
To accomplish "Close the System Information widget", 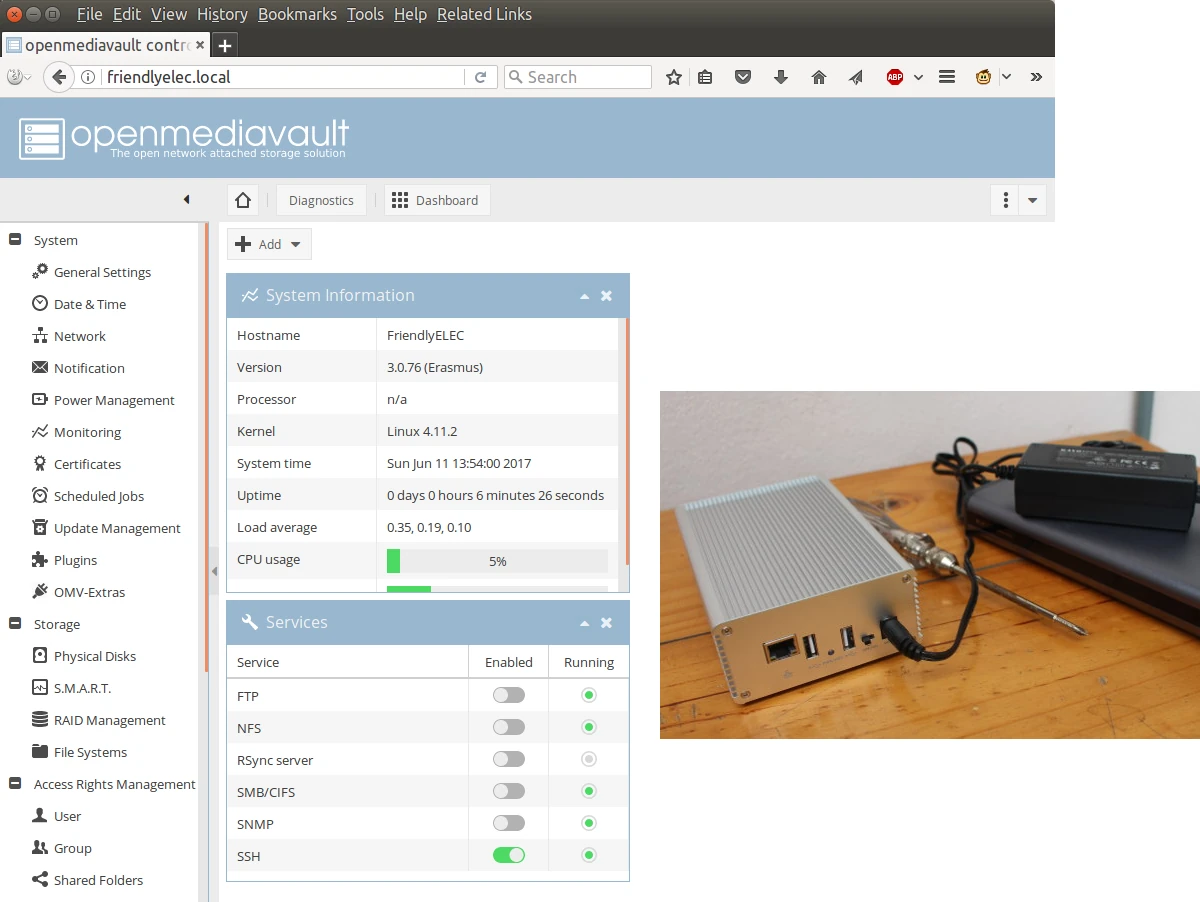I will coord(606,296).
